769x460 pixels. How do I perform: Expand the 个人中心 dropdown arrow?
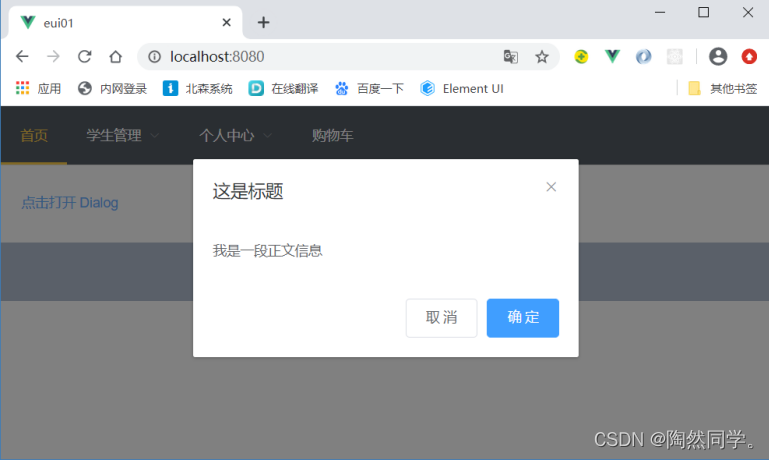coord(267,135)
